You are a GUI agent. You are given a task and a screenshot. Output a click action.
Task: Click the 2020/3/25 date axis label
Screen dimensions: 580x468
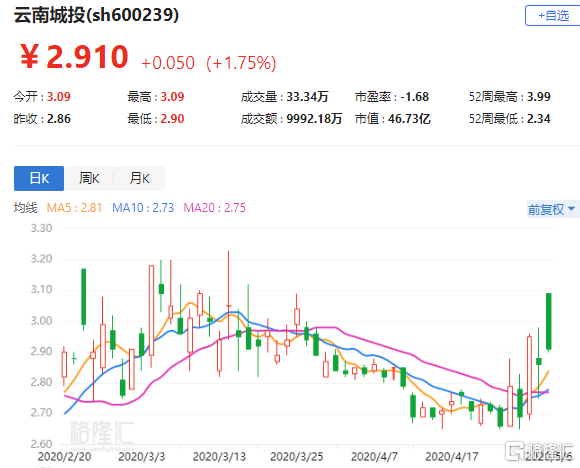point(297,457)
